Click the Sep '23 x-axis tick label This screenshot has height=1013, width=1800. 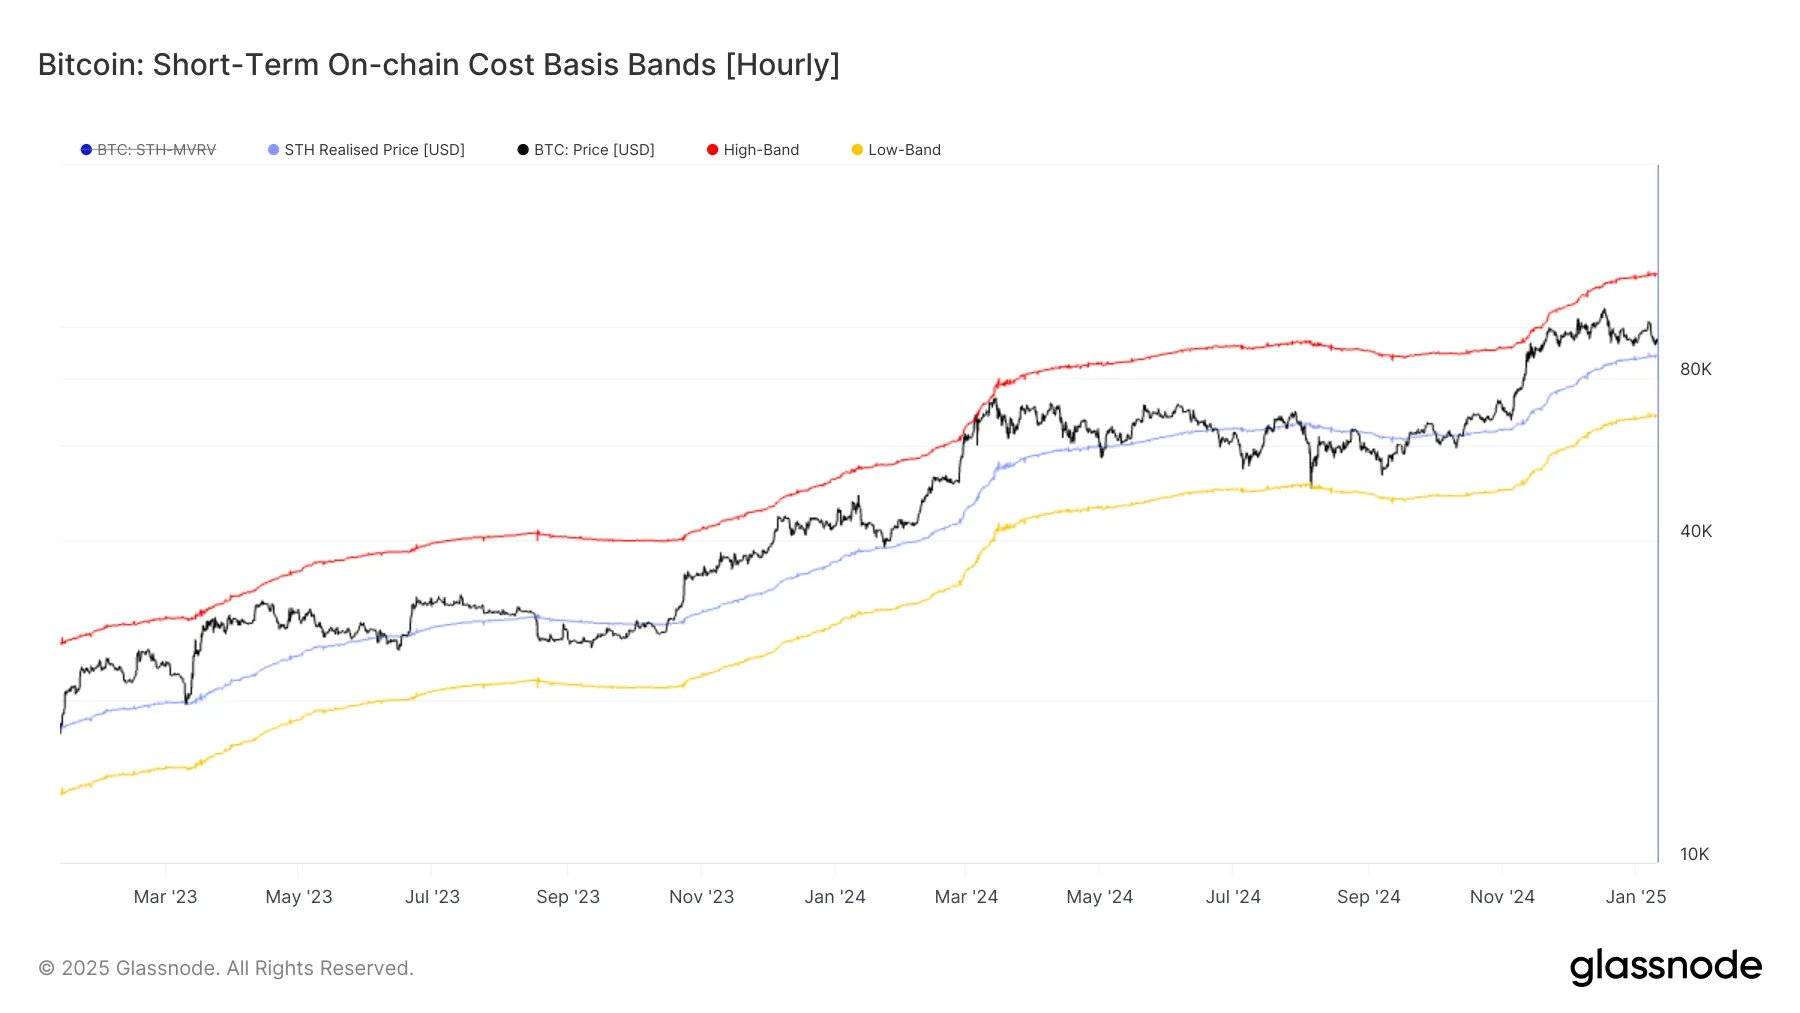pos(568,897)
